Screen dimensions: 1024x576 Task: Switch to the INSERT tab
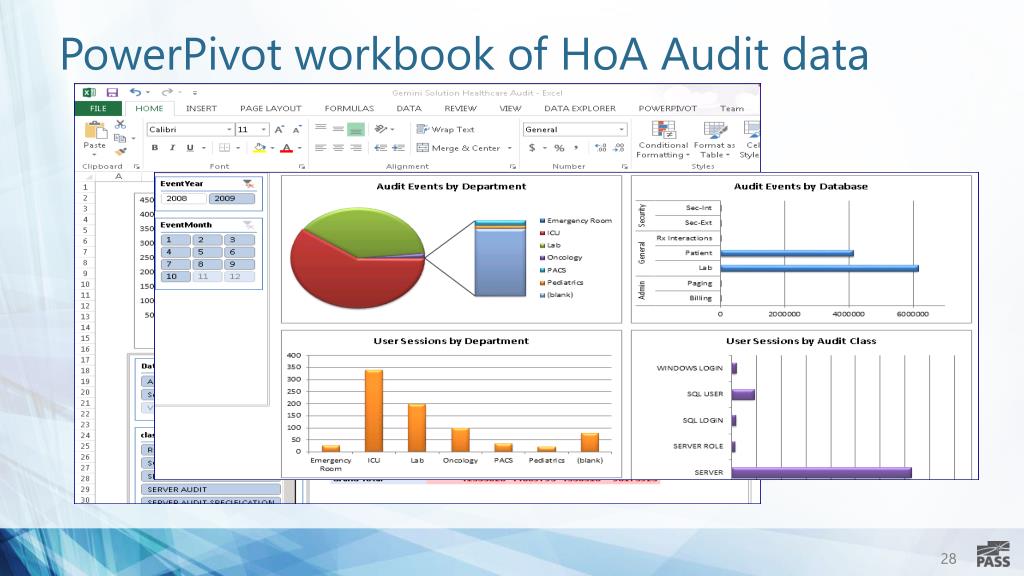[201, 108]
